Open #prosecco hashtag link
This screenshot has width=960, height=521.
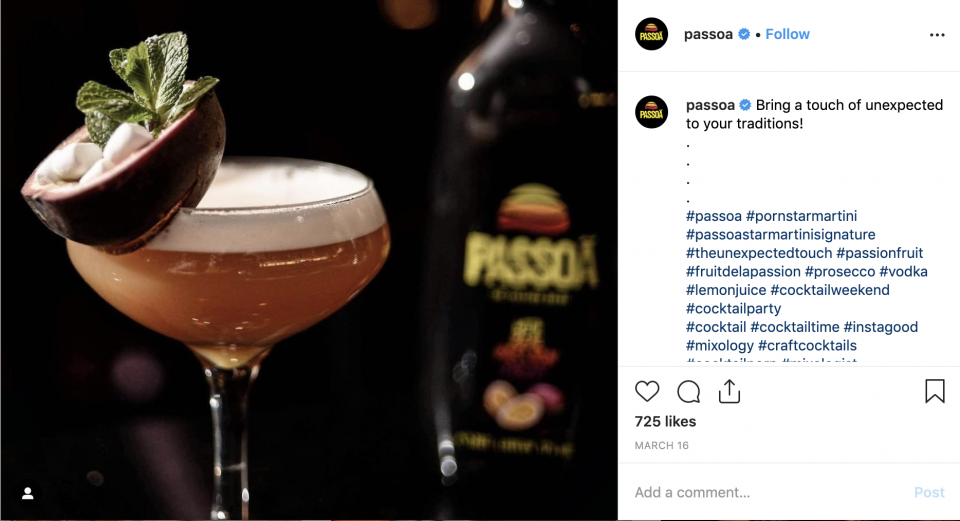840,271
